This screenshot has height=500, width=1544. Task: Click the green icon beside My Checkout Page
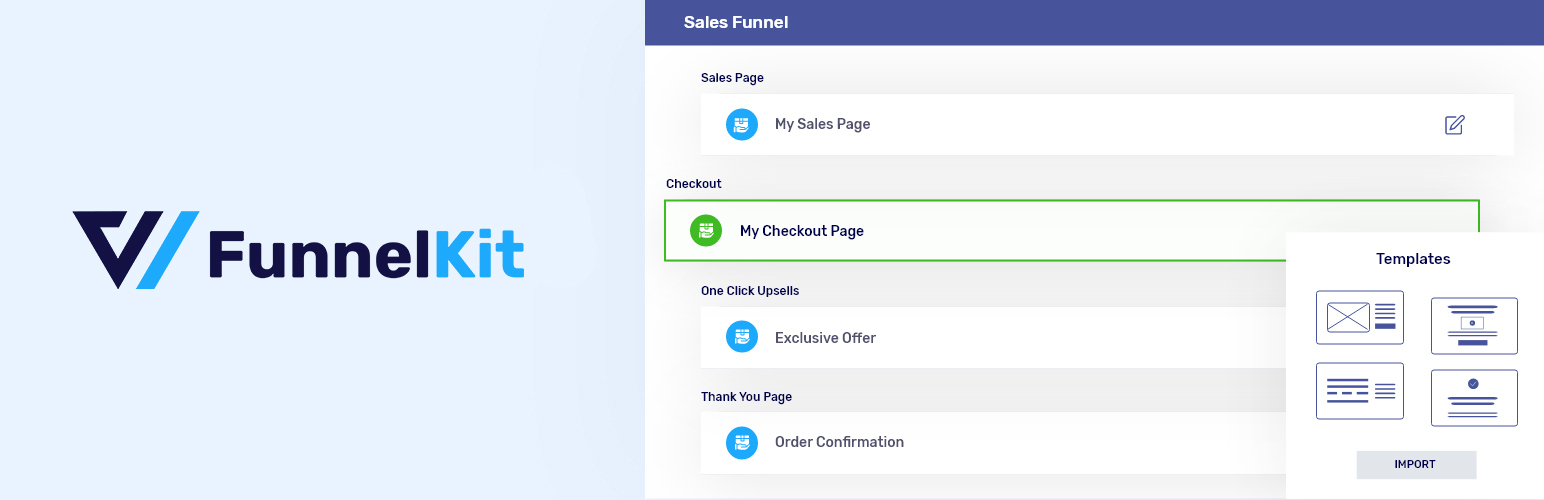[x=706, y=230]
